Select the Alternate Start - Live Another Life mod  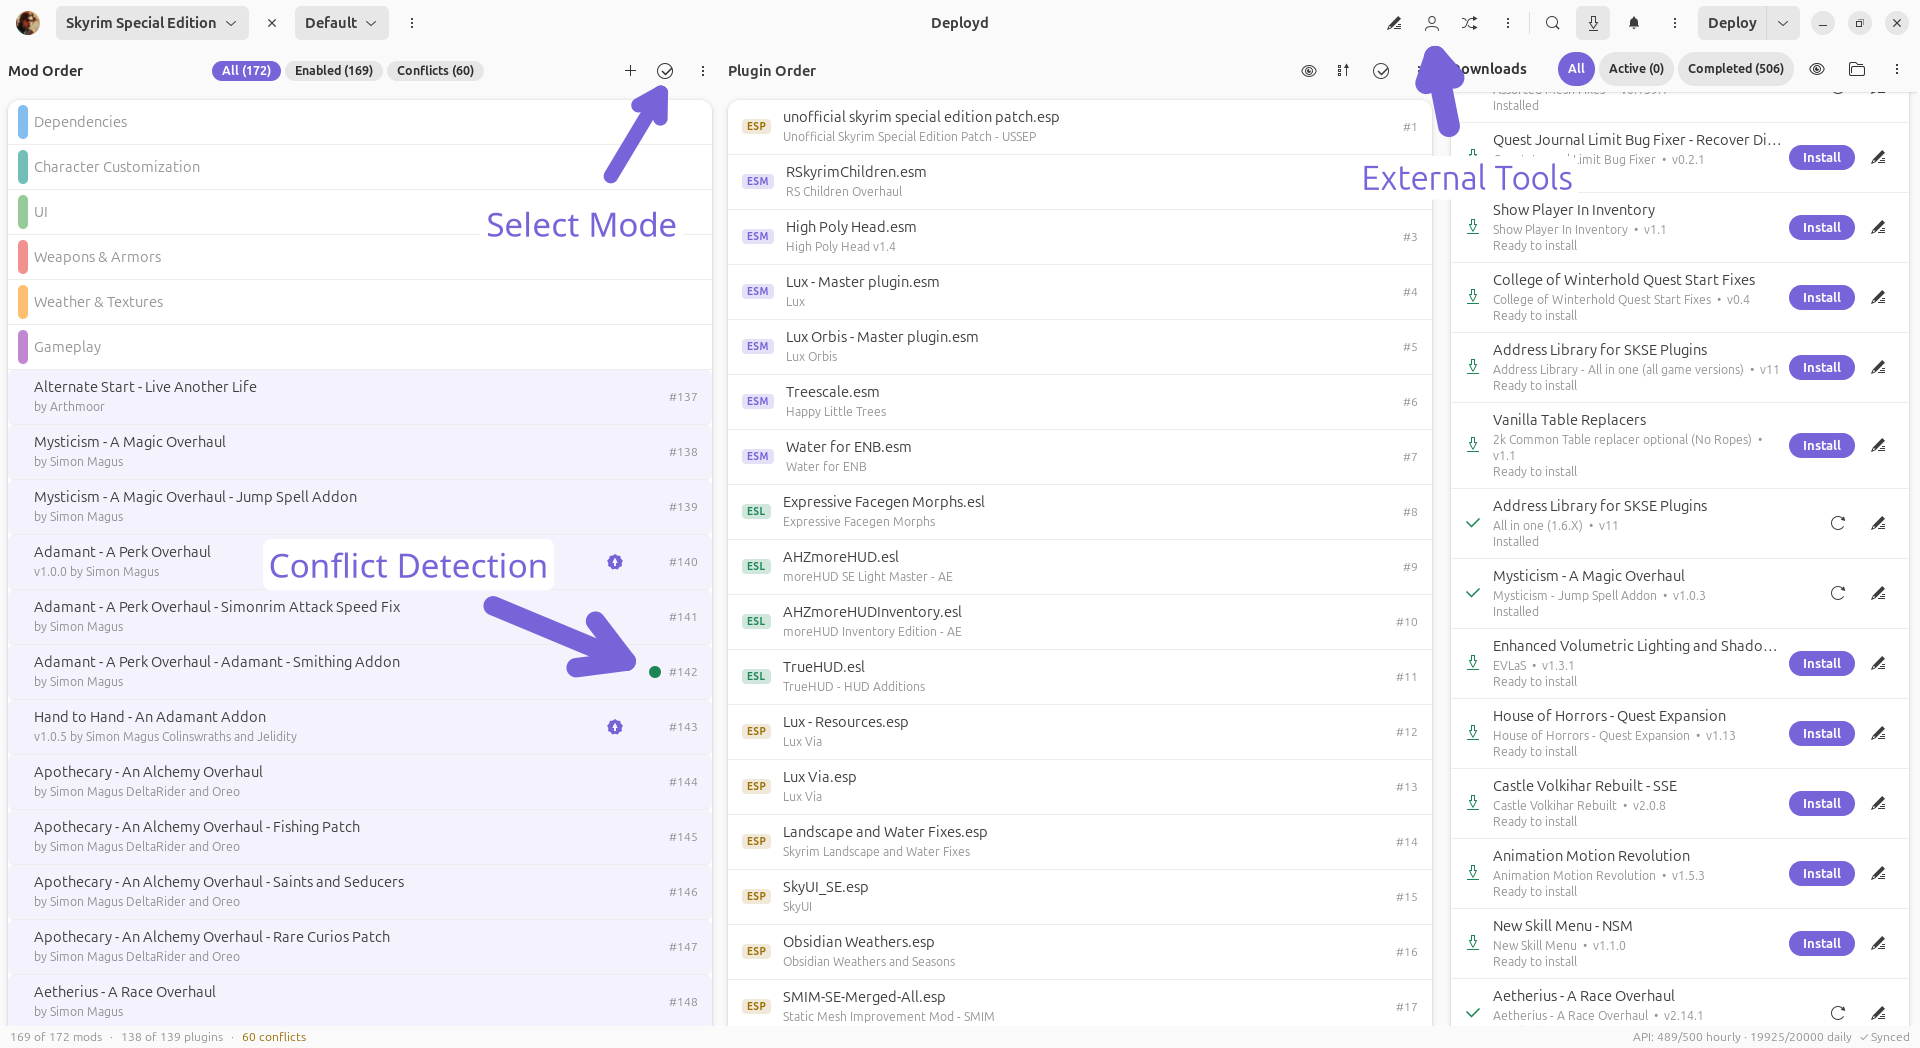[360, 397]
